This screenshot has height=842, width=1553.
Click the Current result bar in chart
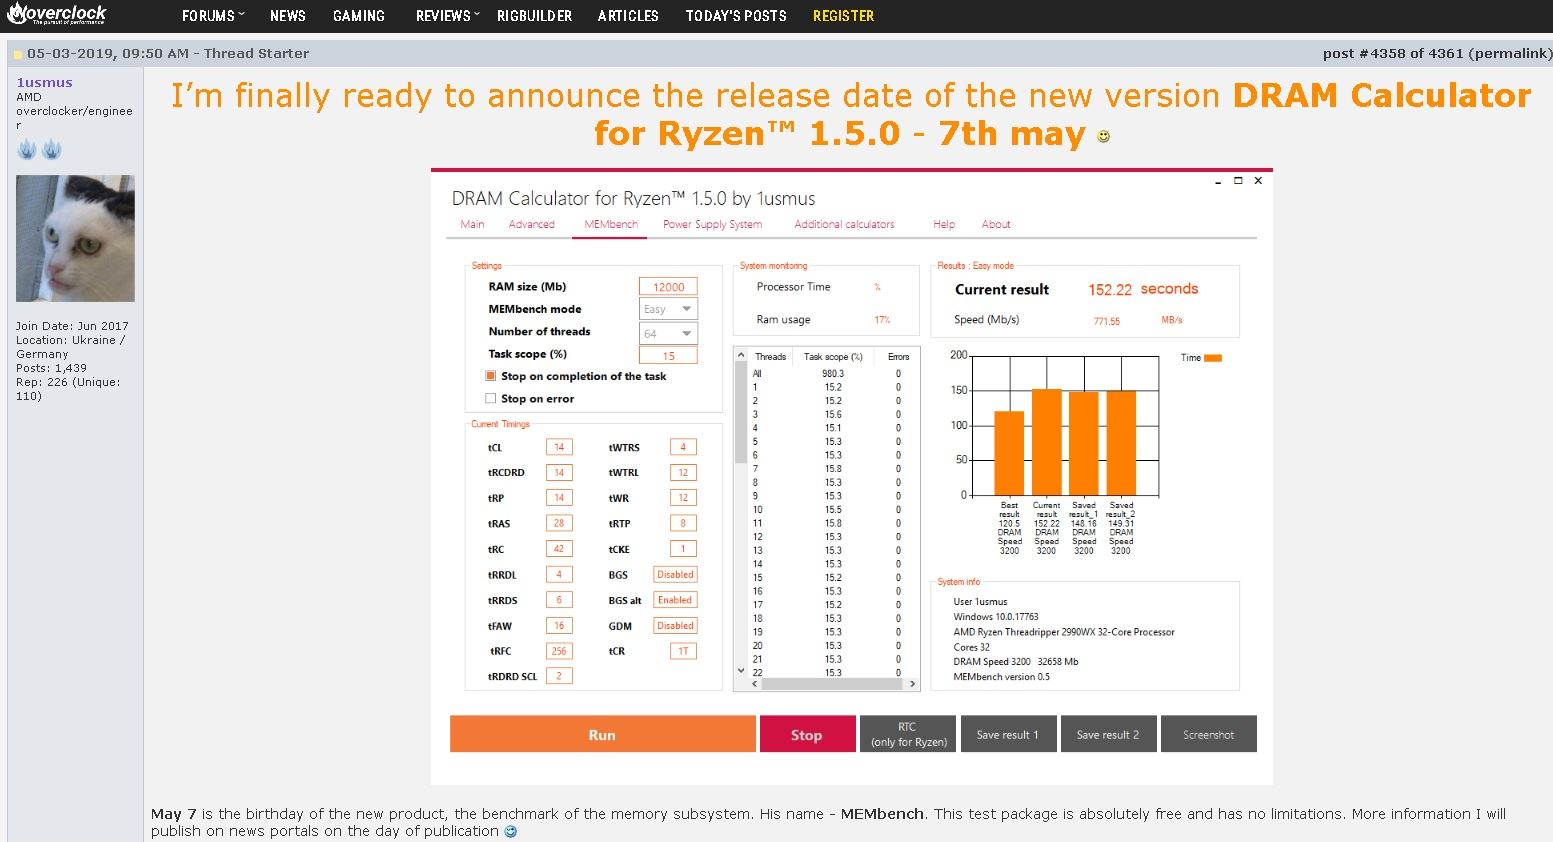1046,442
